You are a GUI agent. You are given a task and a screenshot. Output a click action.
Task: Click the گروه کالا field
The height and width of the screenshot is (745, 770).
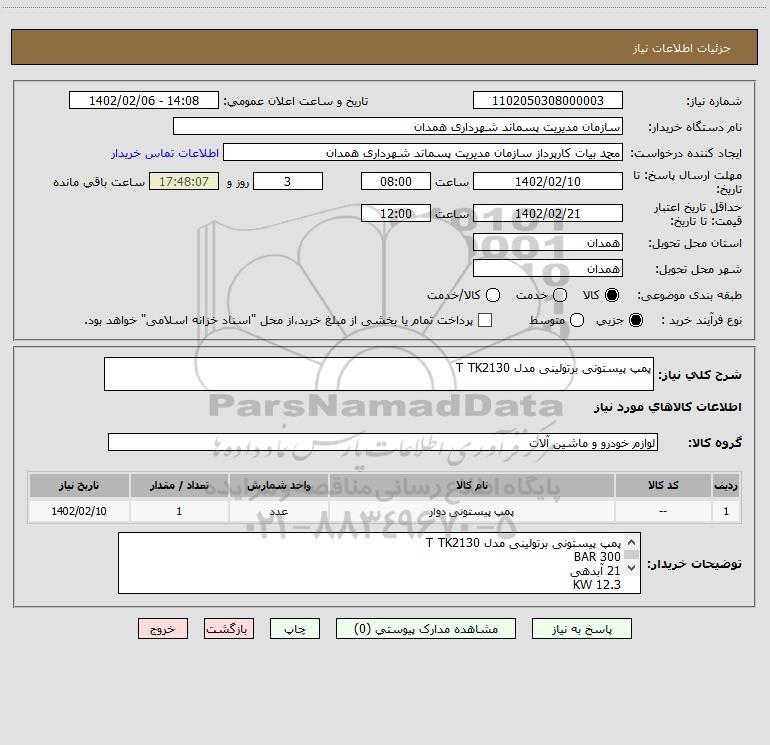click(383, 442)
